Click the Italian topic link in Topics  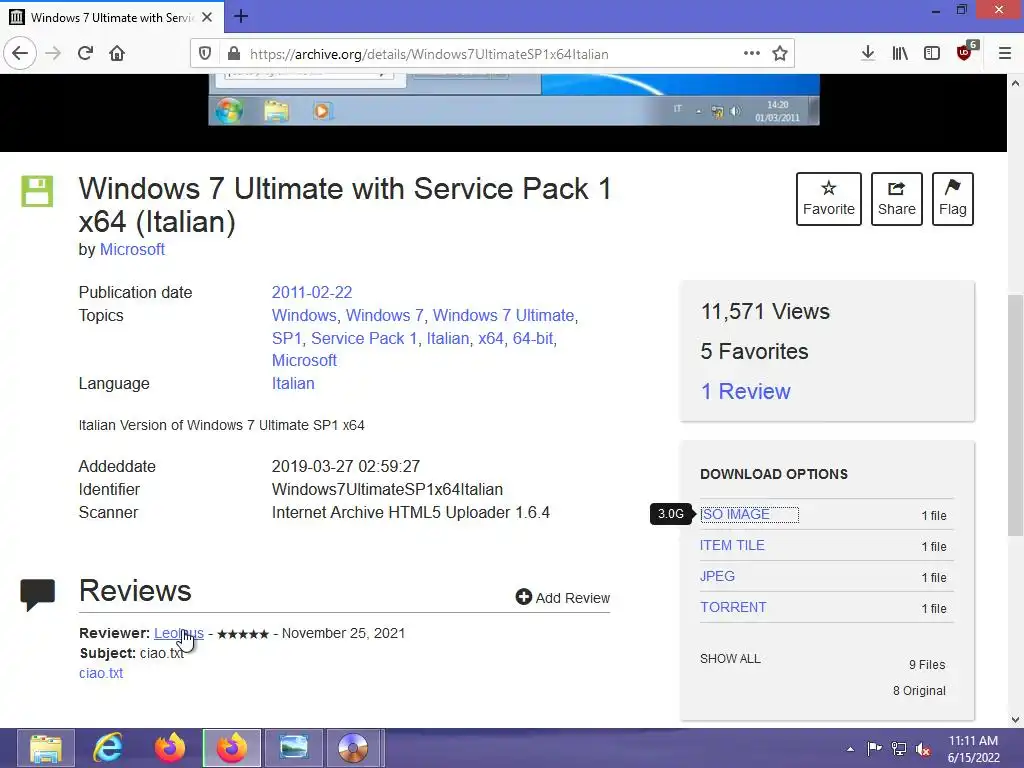[447, 338]
